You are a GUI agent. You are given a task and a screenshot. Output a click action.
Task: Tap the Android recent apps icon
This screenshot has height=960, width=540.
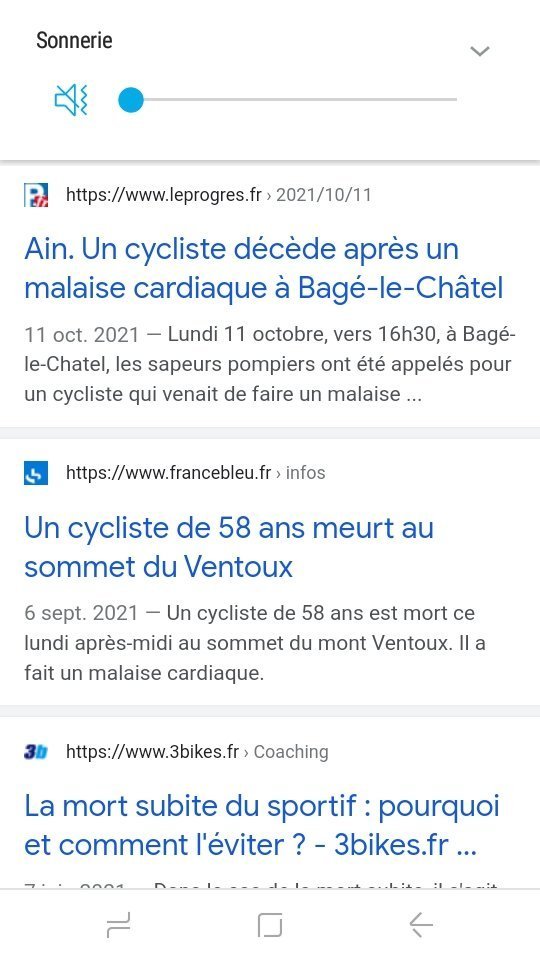(118, 924)
